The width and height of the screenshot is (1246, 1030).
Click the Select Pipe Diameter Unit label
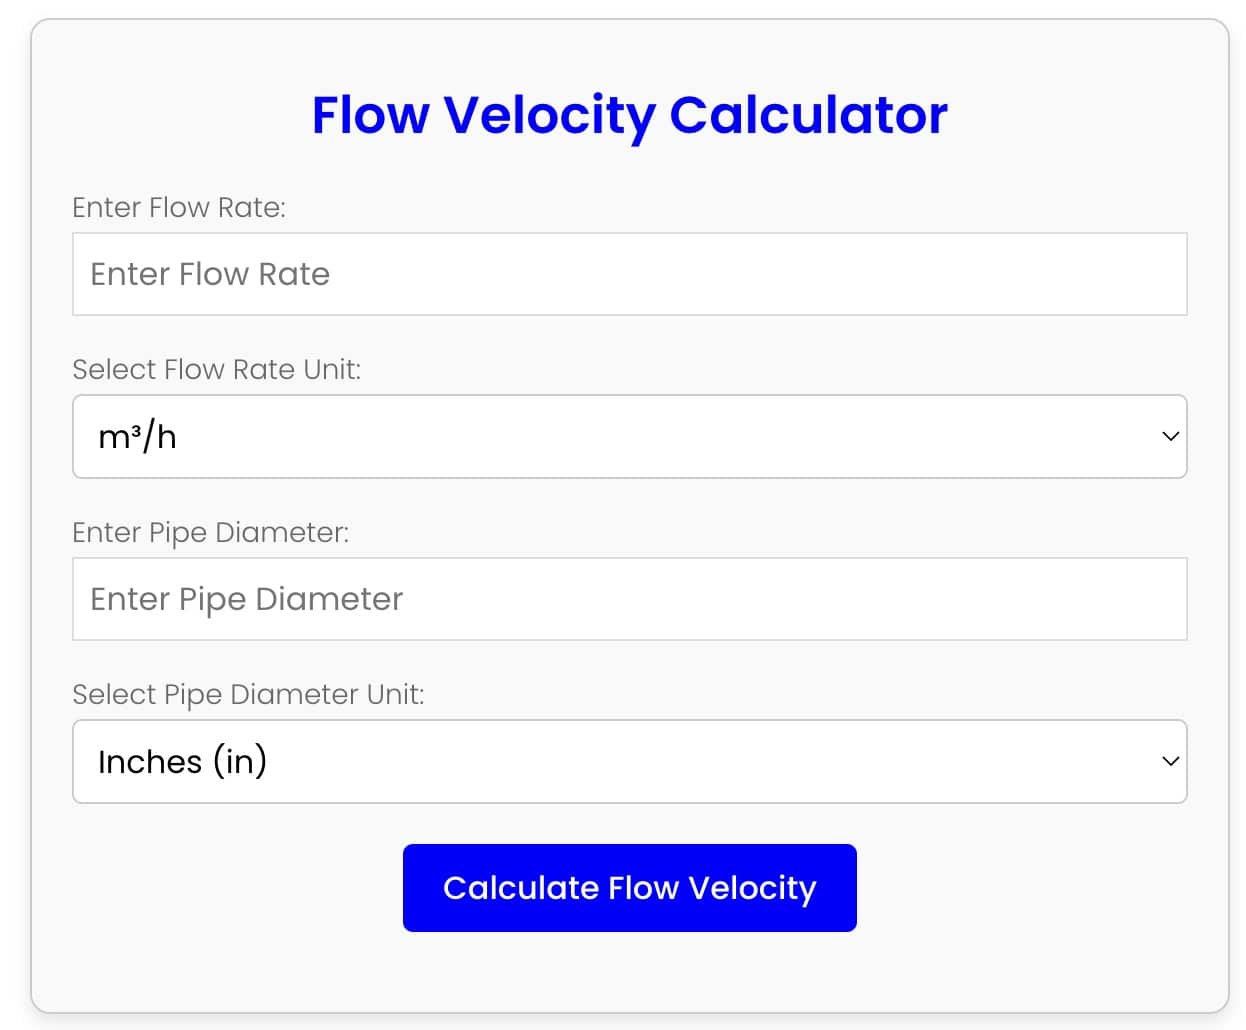(249, 694)
